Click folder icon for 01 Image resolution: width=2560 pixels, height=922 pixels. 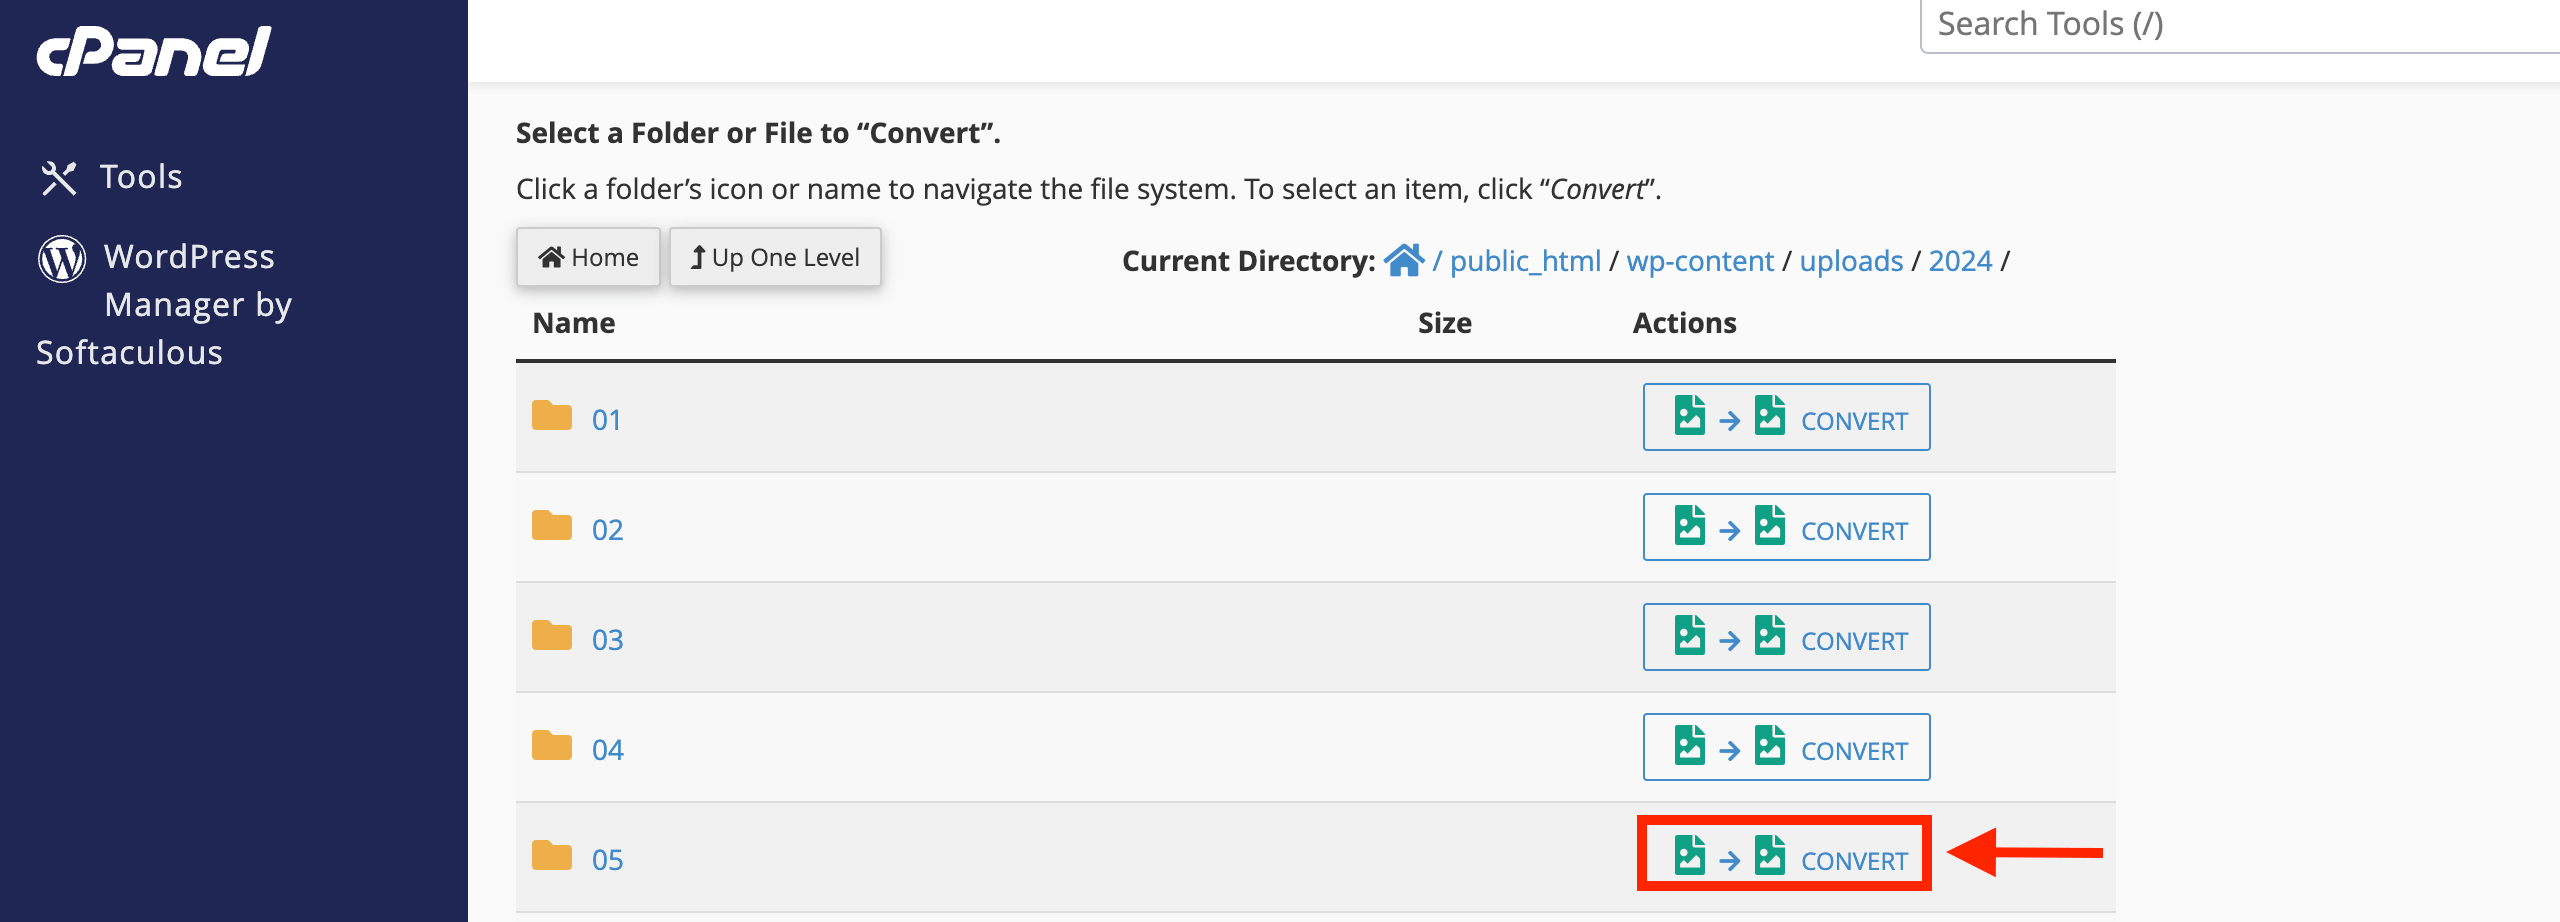[x=552, y=415]
